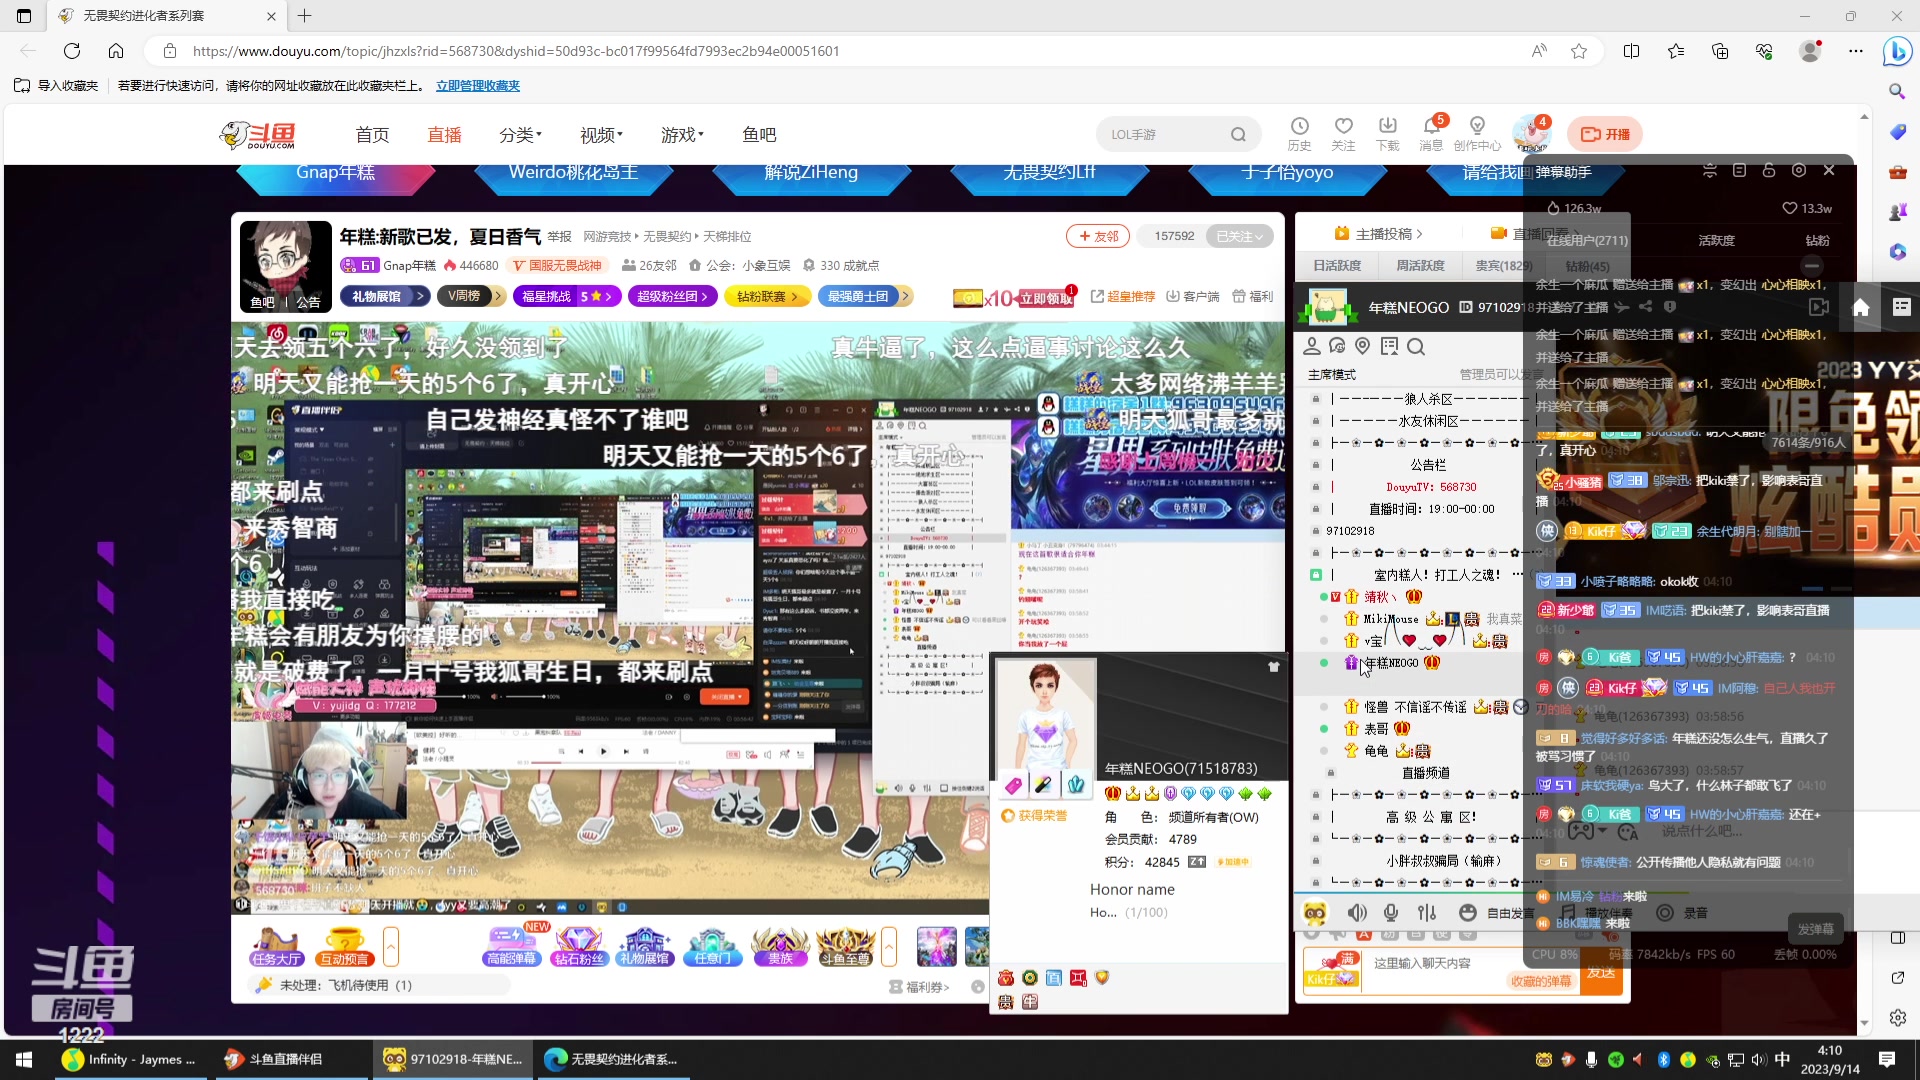Viewport: 1920px width, 1080px height.
Task: Open the 钻粉联赛 badge
Action: tap(768, 296)
